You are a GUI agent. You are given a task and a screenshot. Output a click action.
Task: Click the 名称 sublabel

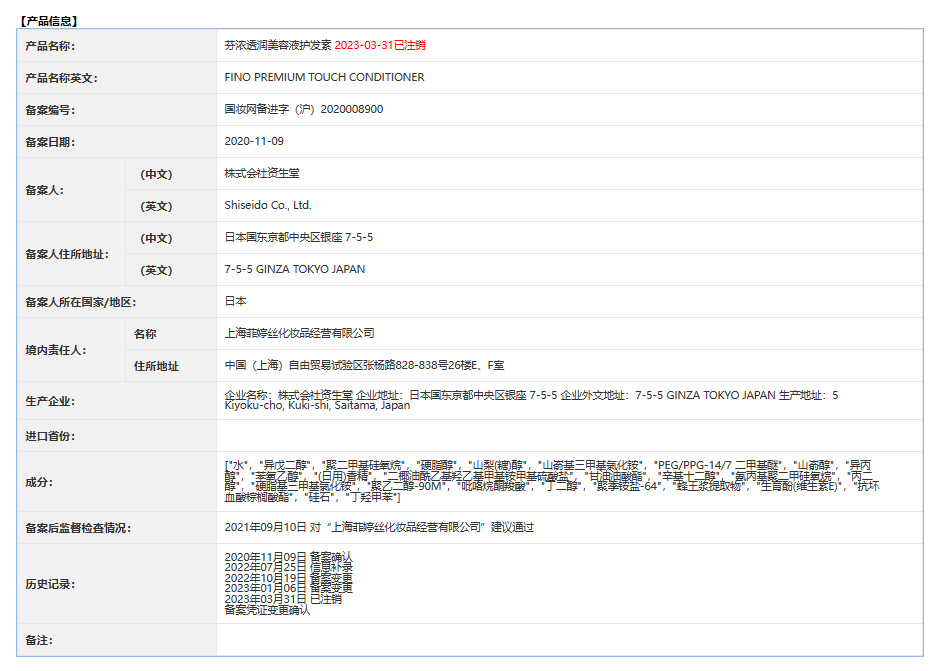pos(145,334)
